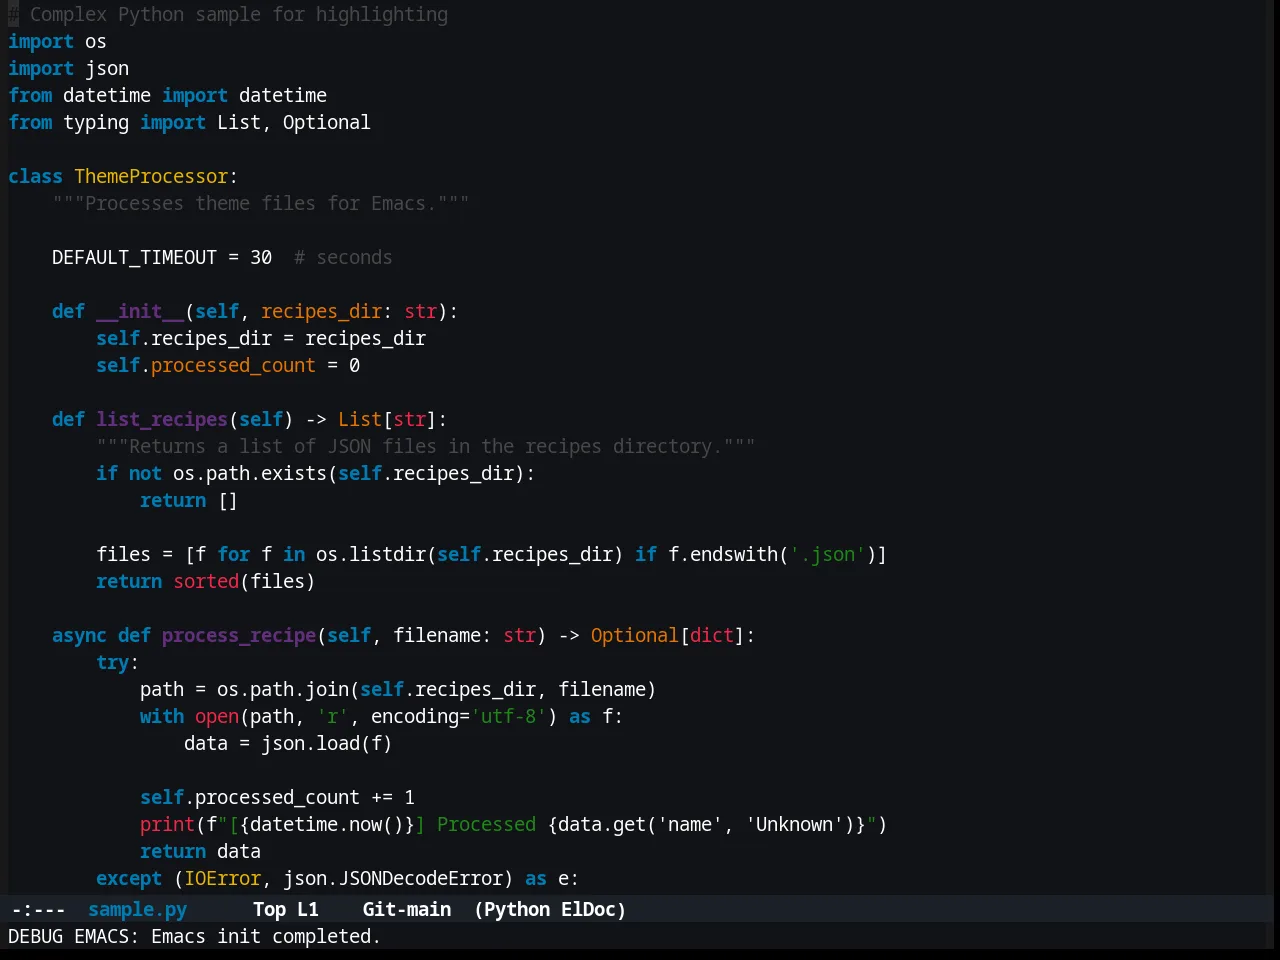Click the 'data = json.load(f)' line
Image resolution: width=1280 pixels, height=960 pixels.
tap(288, 743)
